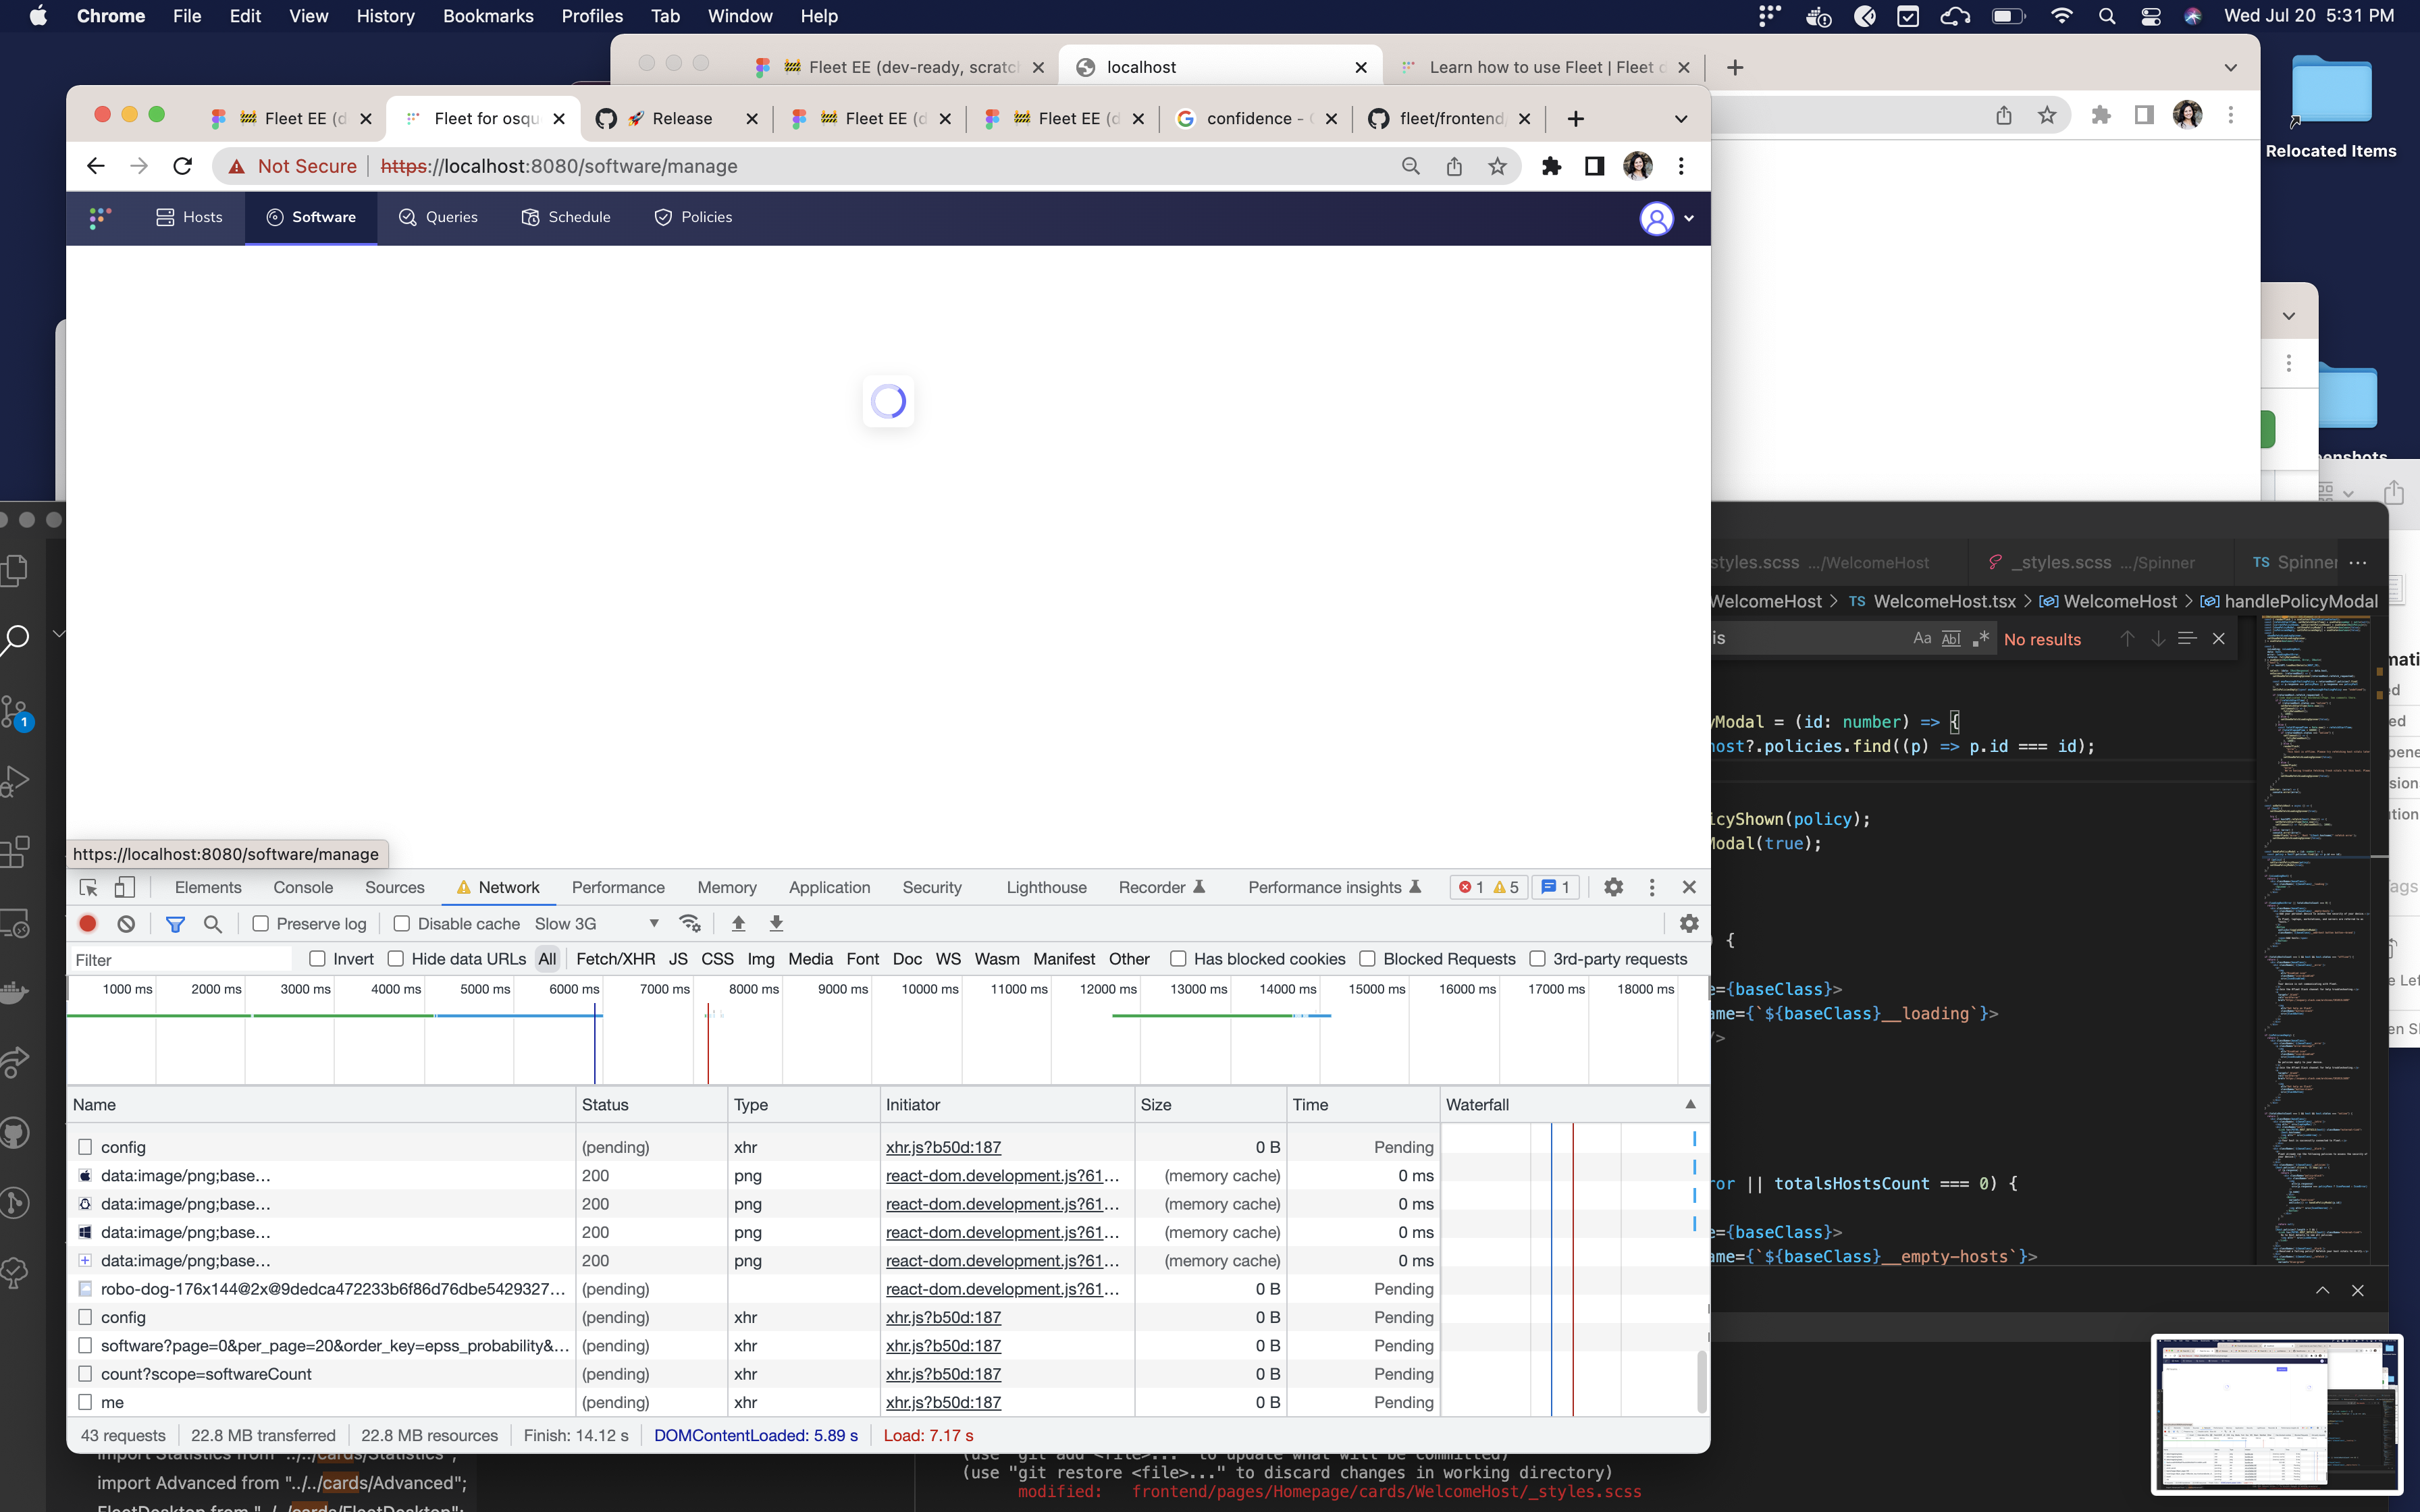
Task: Open network conditions wifi-gear icon
Action: (x=690, y=923)
